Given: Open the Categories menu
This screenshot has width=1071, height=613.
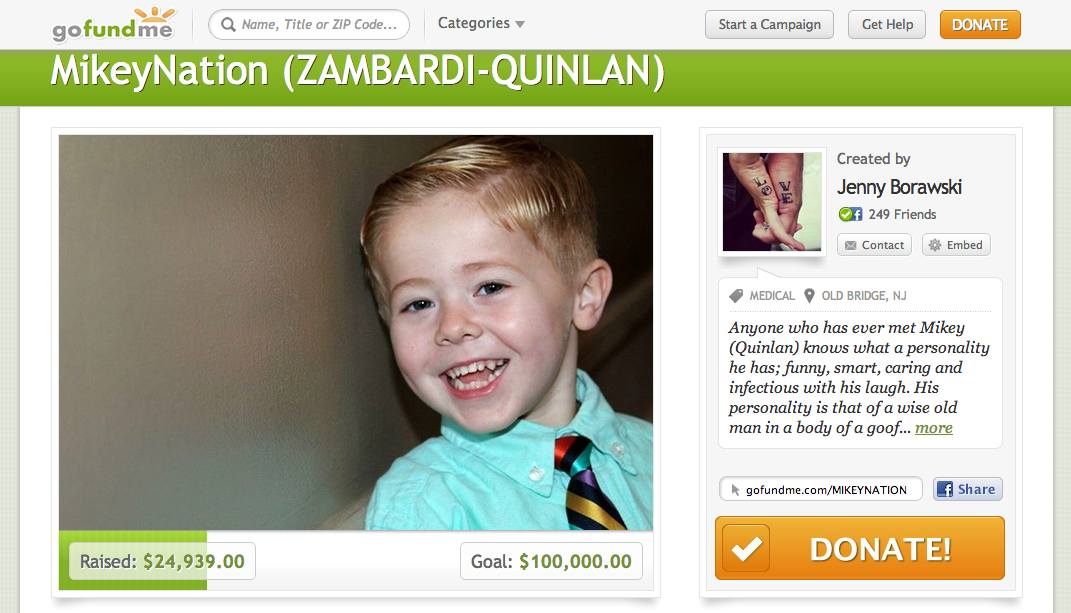Looking at the screenshot, I should click(481, 23).
